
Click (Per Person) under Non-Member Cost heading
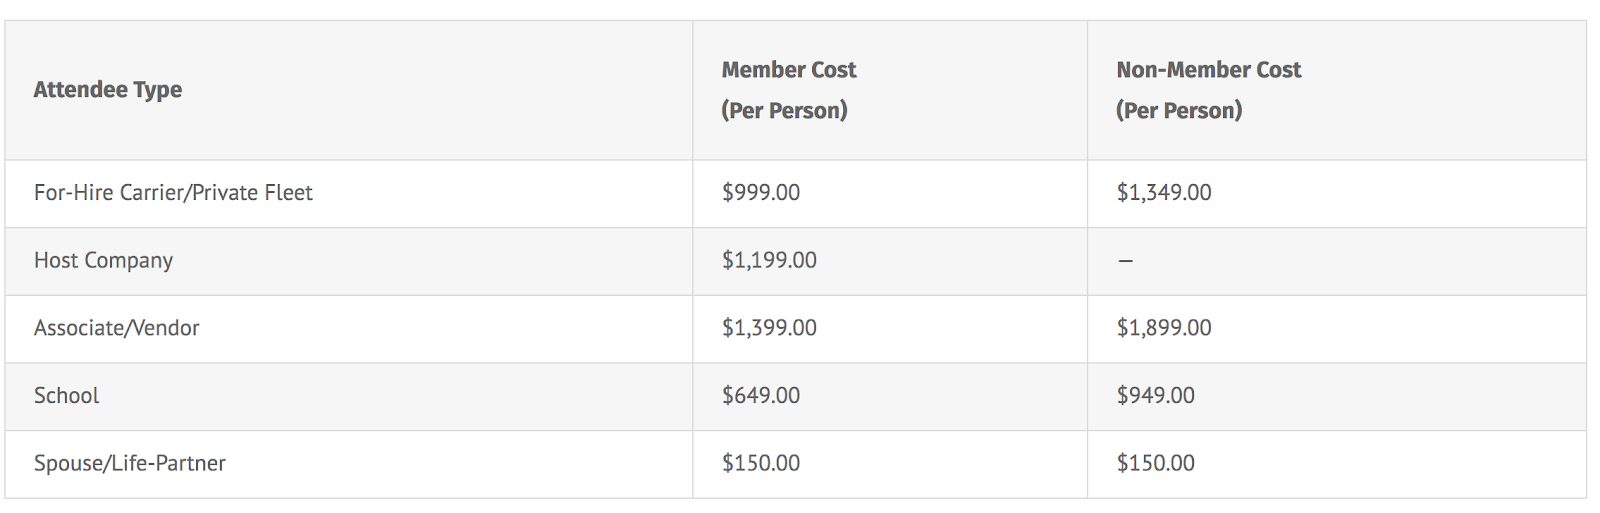pyautogui.click(x=1179, y=111)
